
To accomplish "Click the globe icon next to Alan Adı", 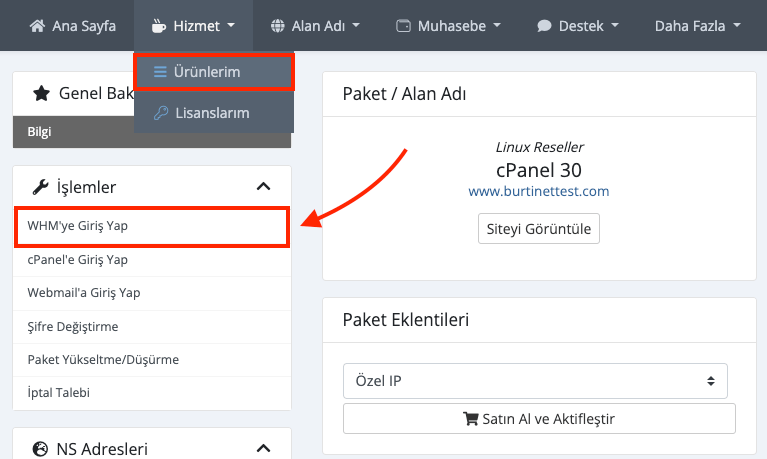I will 277,25.
